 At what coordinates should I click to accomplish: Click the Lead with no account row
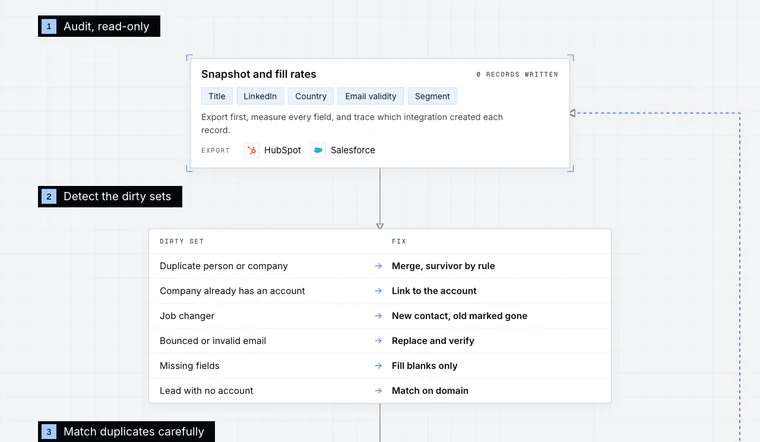tap(380, 391)
